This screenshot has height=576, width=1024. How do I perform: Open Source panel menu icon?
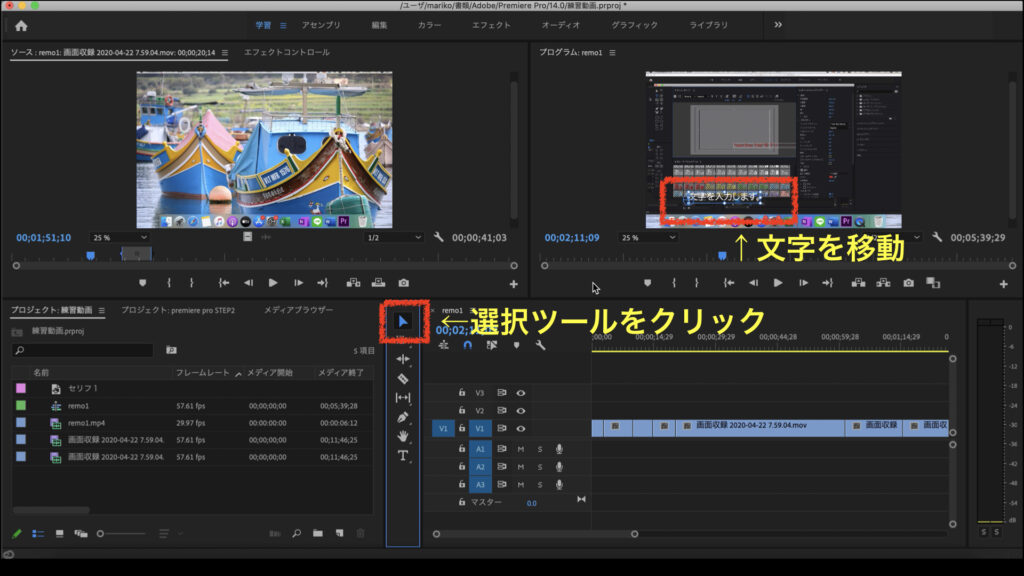(225, 53)
